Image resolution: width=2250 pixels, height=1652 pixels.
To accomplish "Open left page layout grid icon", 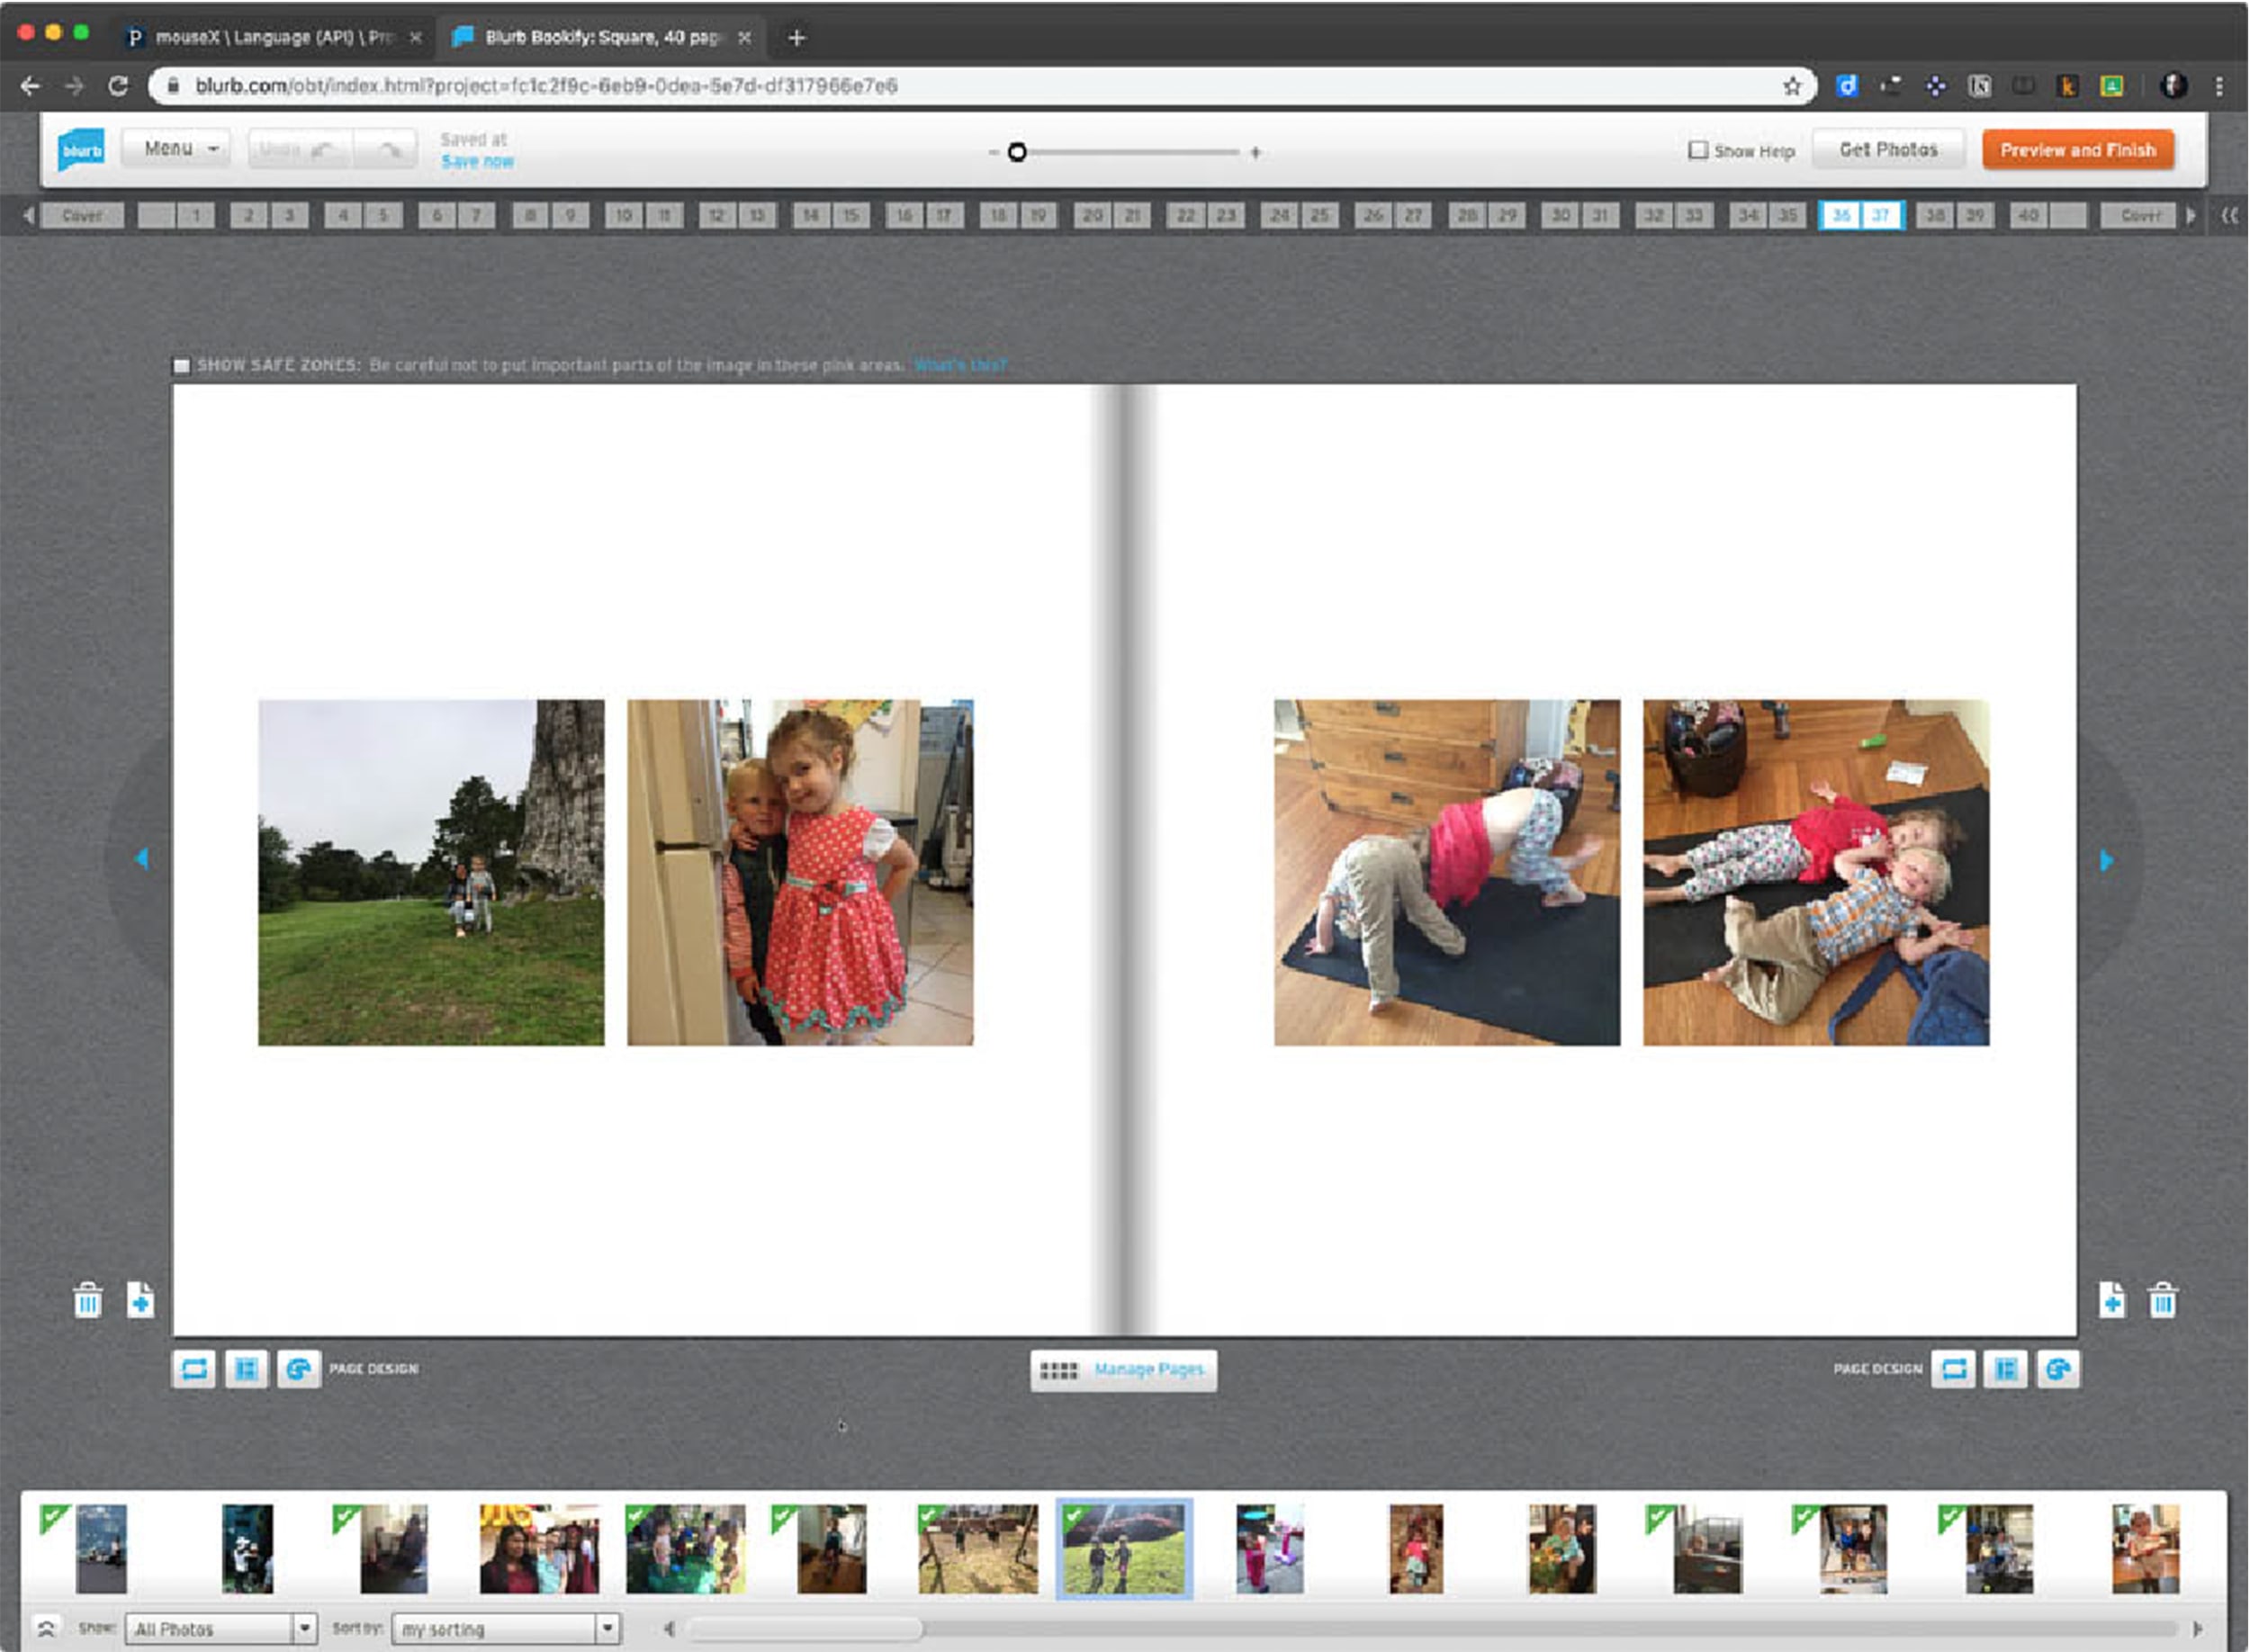I will click(246, 1369).
